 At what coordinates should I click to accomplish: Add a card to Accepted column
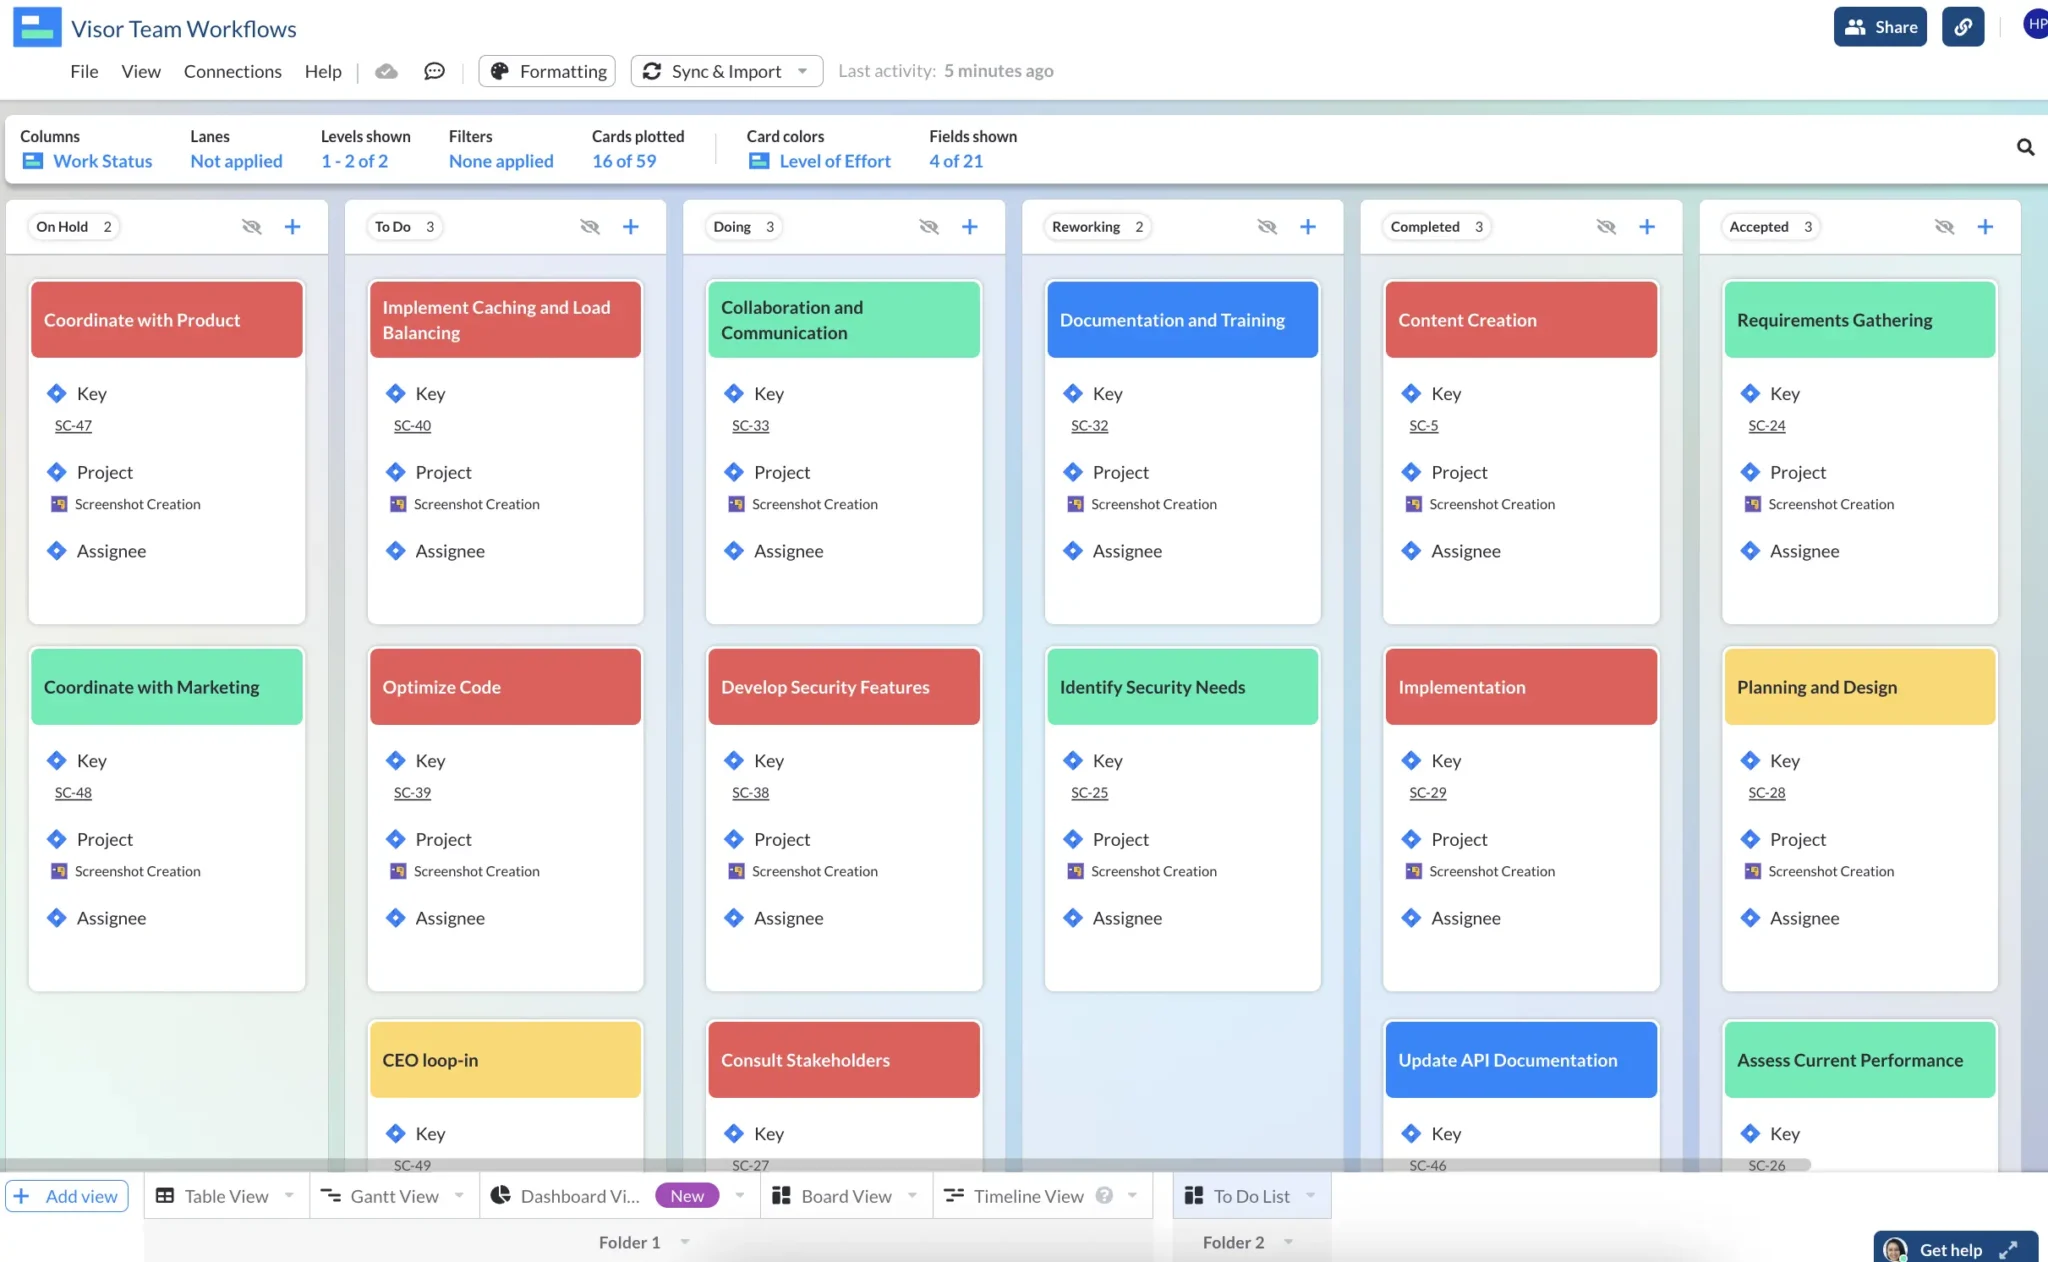tap(1985, 227)
